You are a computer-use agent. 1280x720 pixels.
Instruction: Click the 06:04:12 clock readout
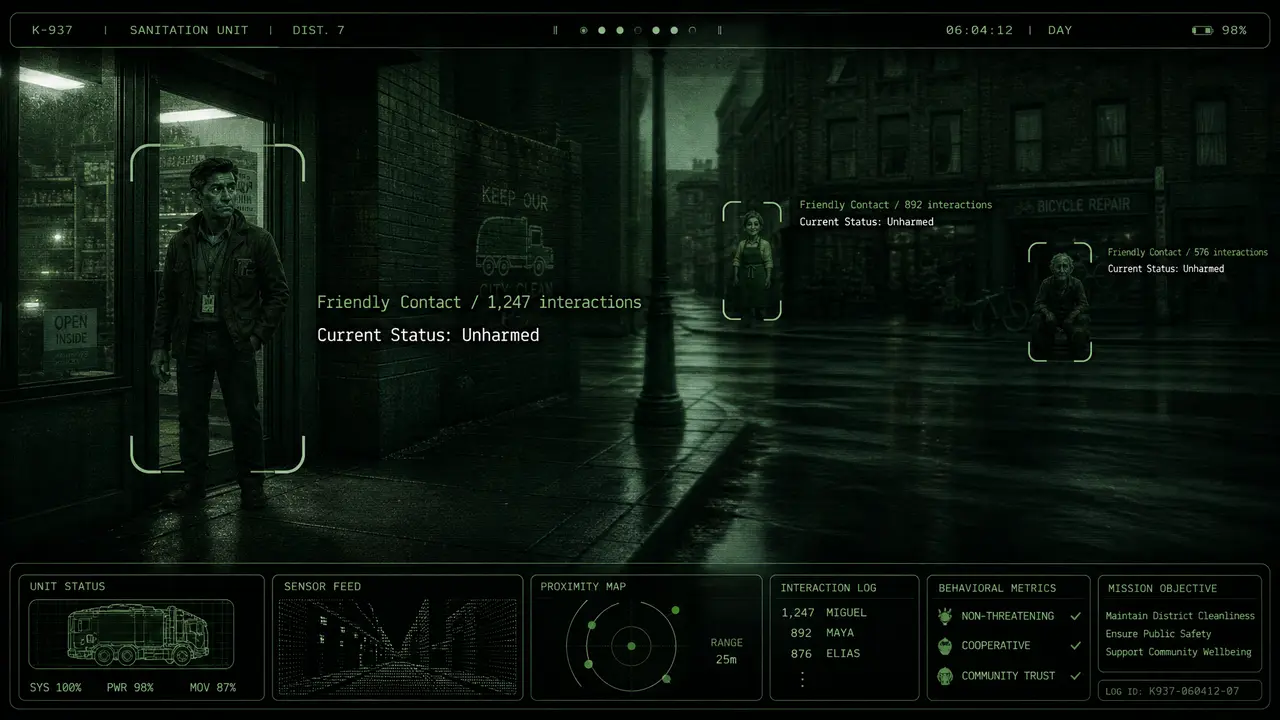coord(979,30)
